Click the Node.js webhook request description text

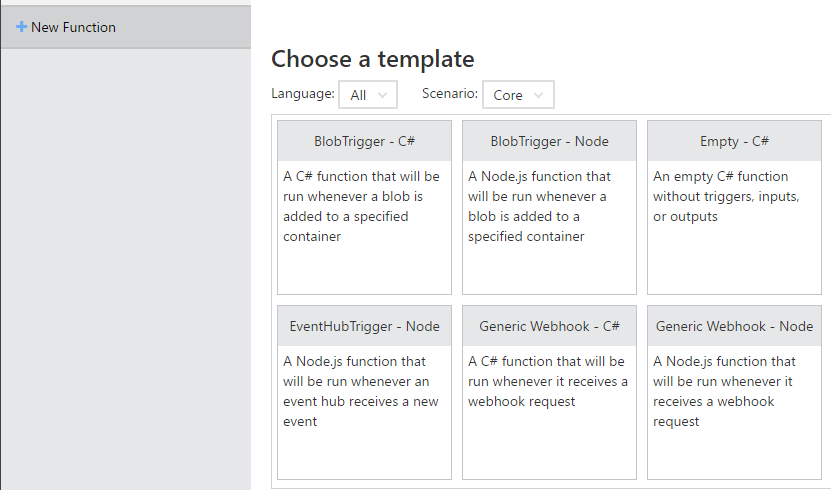pos(724,391)
